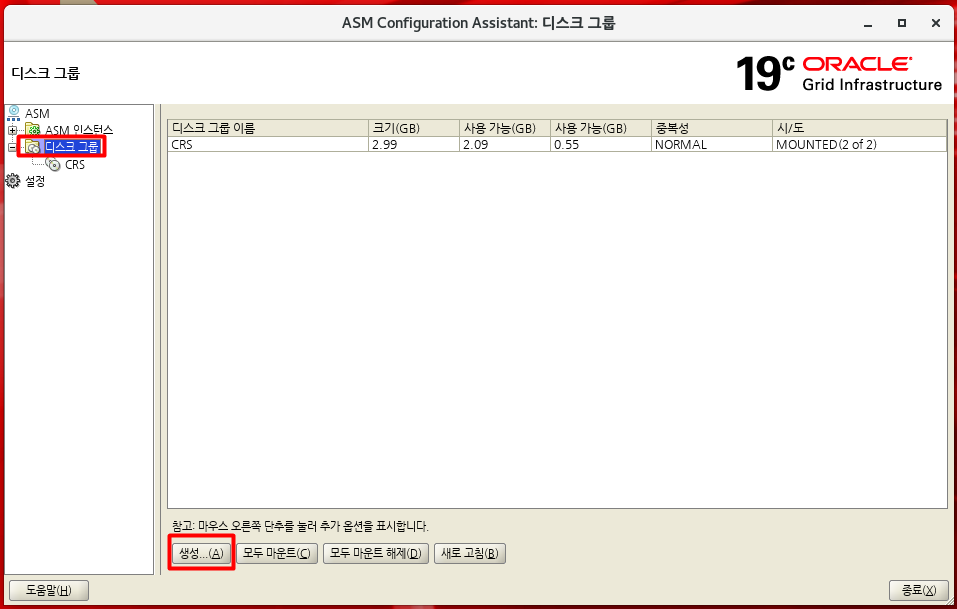Expand the ASM 인스턴스 tree node
Screen dimensions: 957x609
[12, 130]
